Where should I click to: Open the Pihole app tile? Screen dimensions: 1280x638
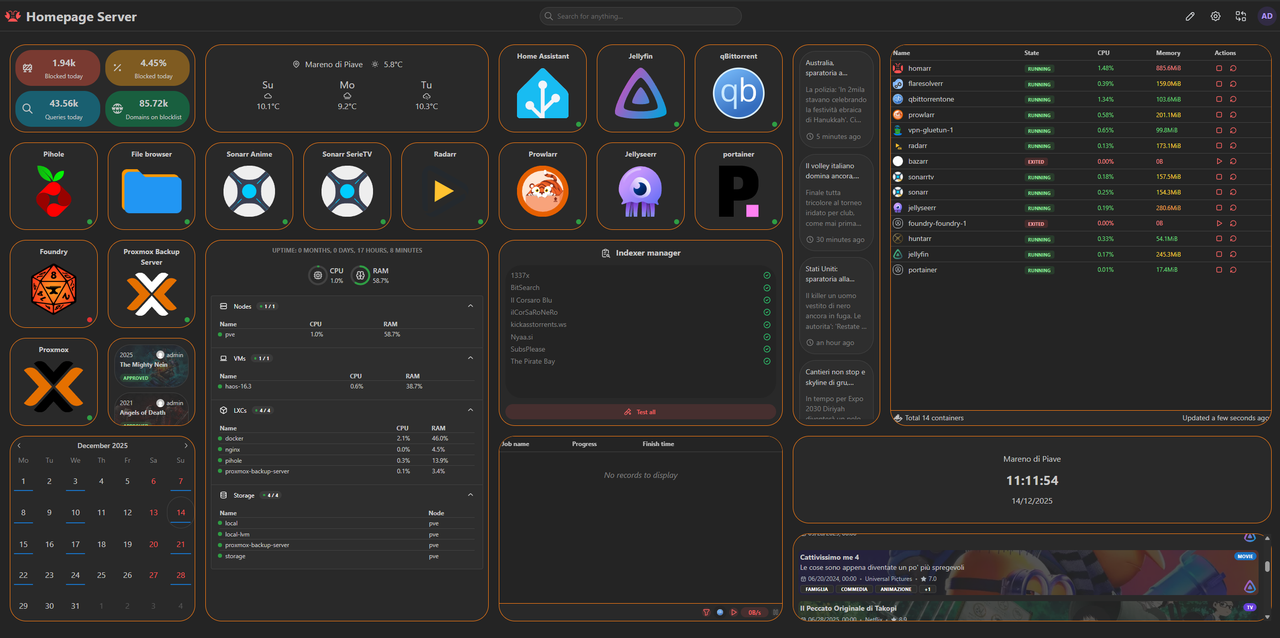(x=54, y=186)
